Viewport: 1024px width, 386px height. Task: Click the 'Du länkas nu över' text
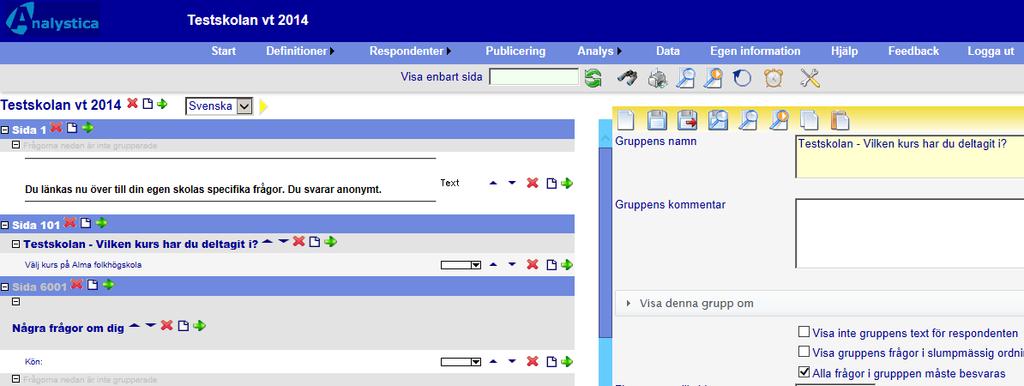click(202, 189)
